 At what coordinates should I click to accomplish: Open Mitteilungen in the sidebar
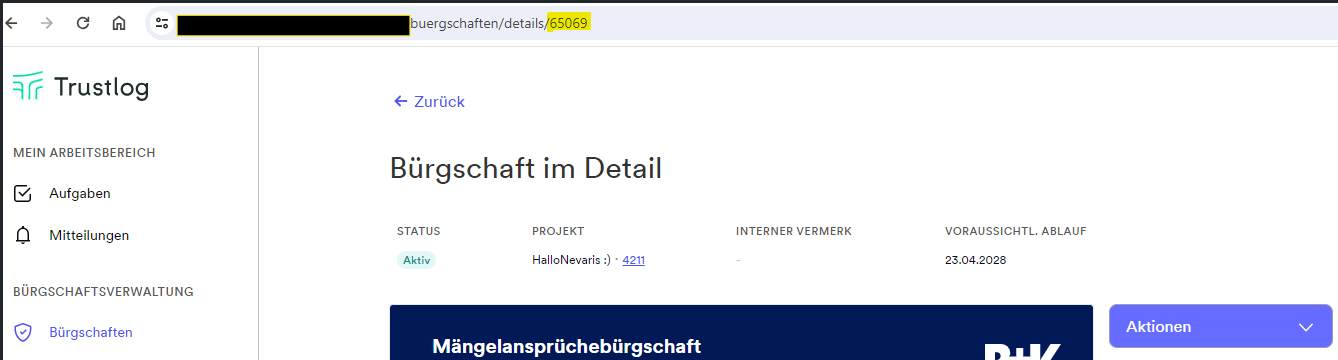(89, 235)
